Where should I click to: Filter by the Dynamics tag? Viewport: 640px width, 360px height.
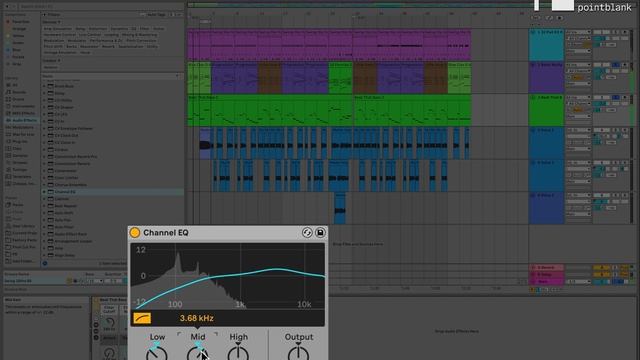(119, 29)
